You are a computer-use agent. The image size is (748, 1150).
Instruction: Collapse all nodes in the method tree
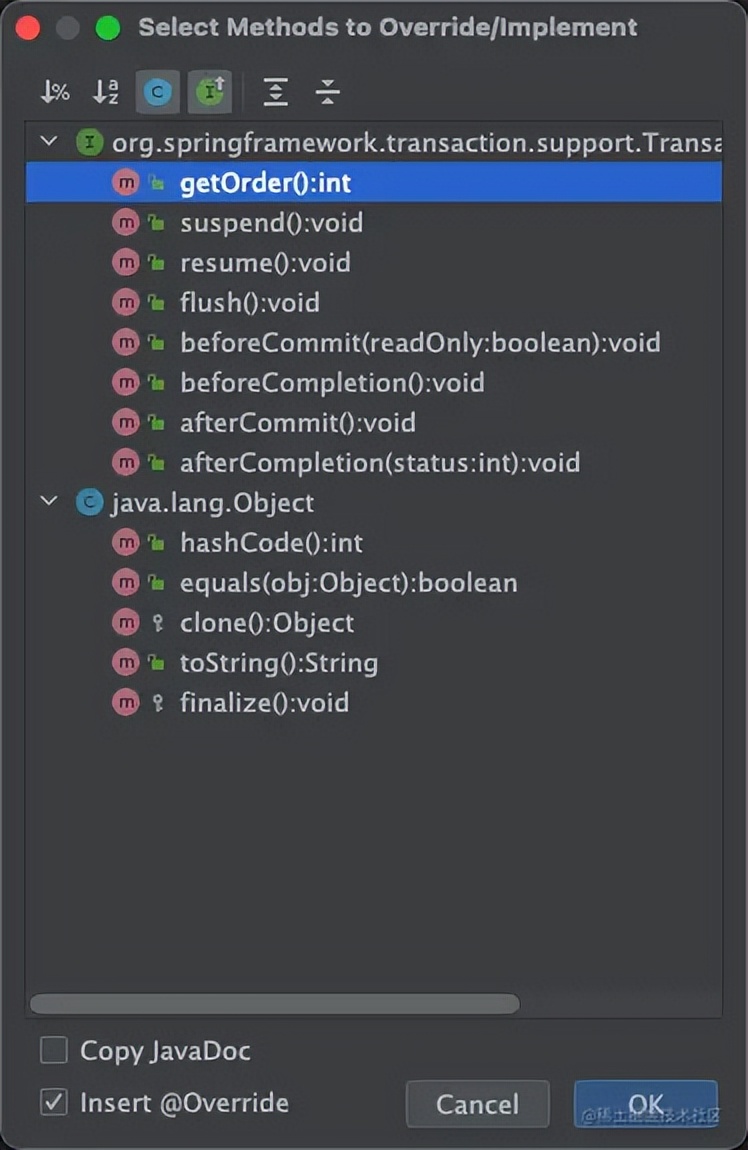point(326,91)
